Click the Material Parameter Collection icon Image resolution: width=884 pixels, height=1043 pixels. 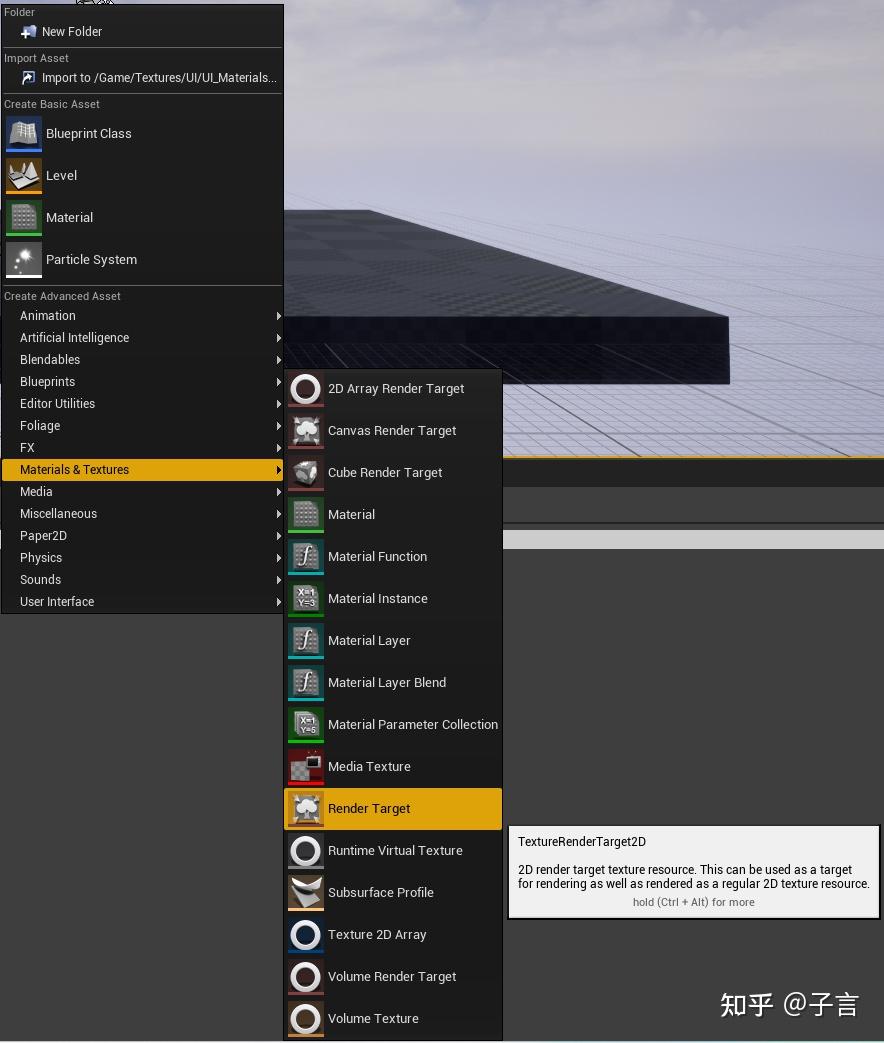click(x=305, y=724)
